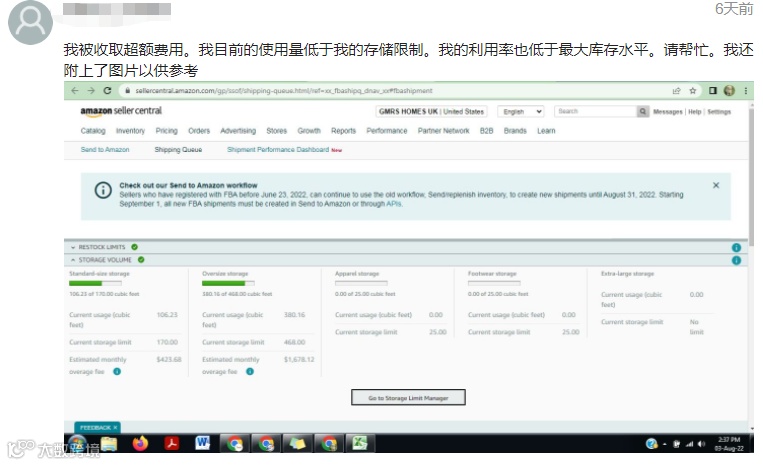Open the Messages link
This screenshot has height=465, width=763.
[668, 112]
